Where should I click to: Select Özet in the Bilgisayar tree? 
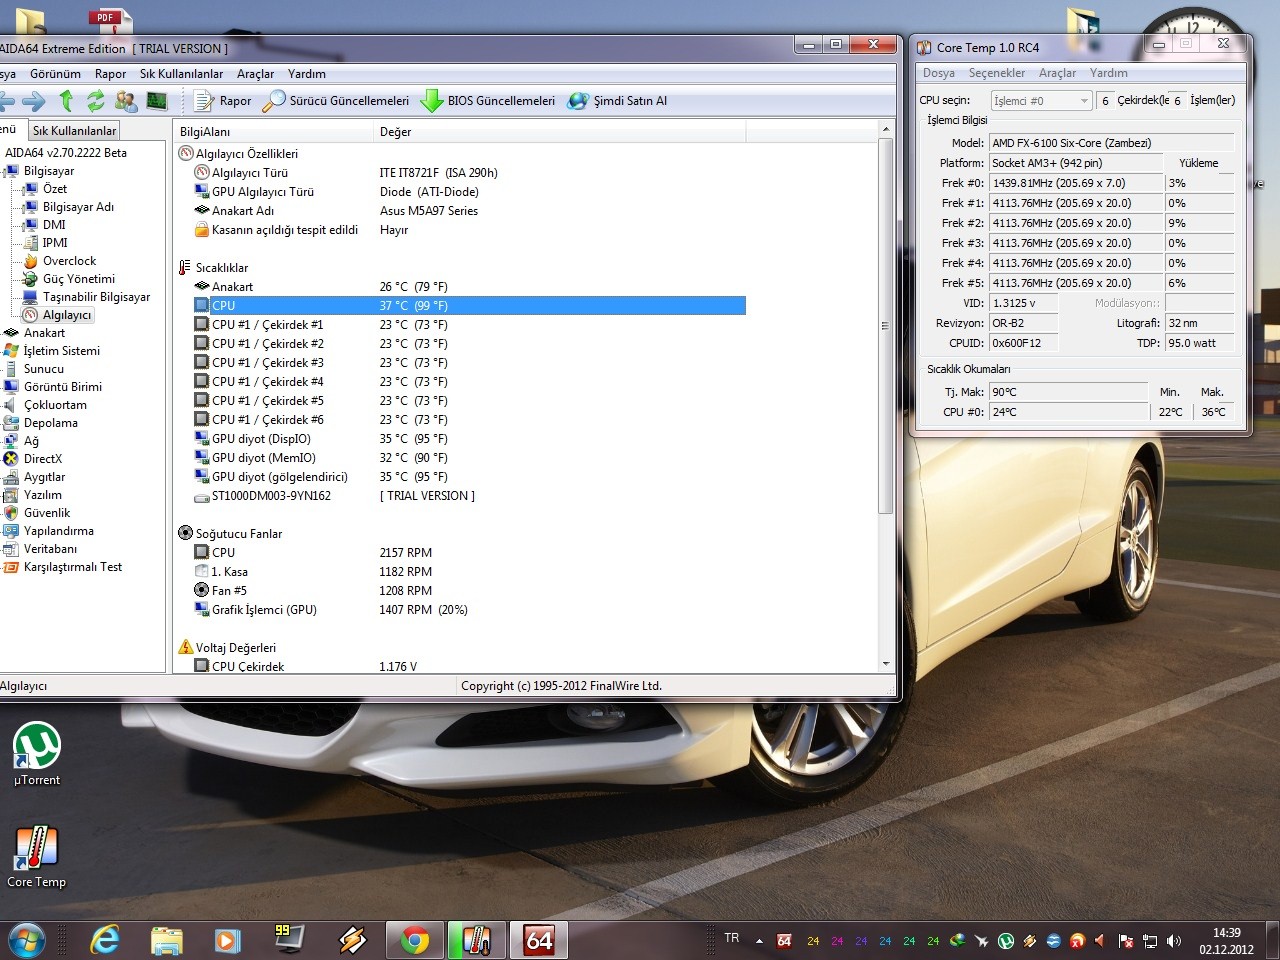55,189
